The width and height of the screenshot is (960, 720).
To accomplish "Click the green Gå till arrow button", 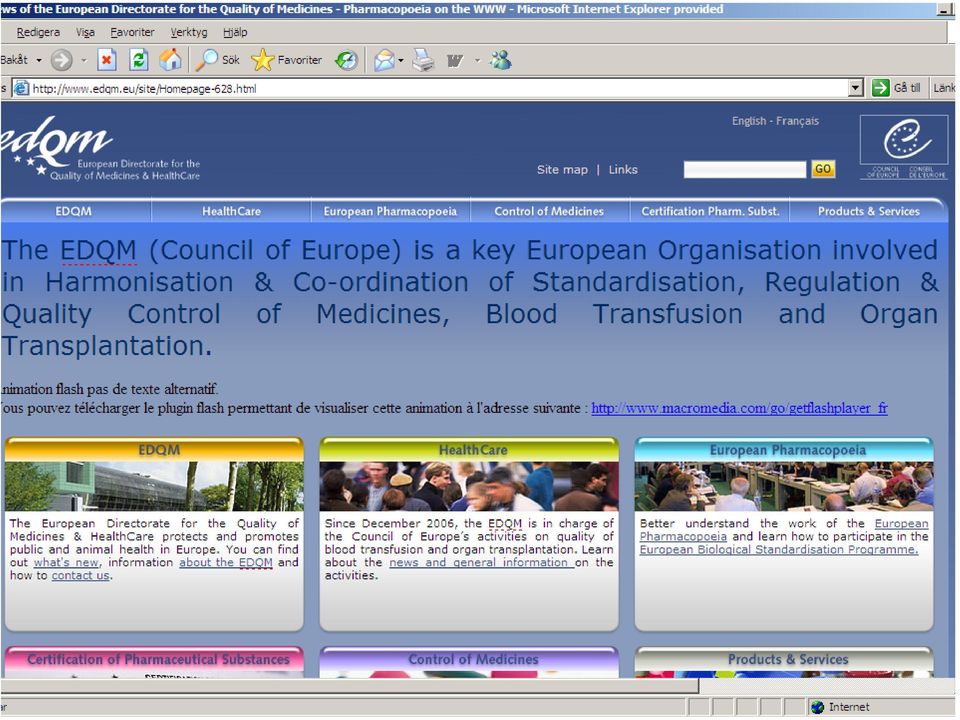I will pos(880,88).
